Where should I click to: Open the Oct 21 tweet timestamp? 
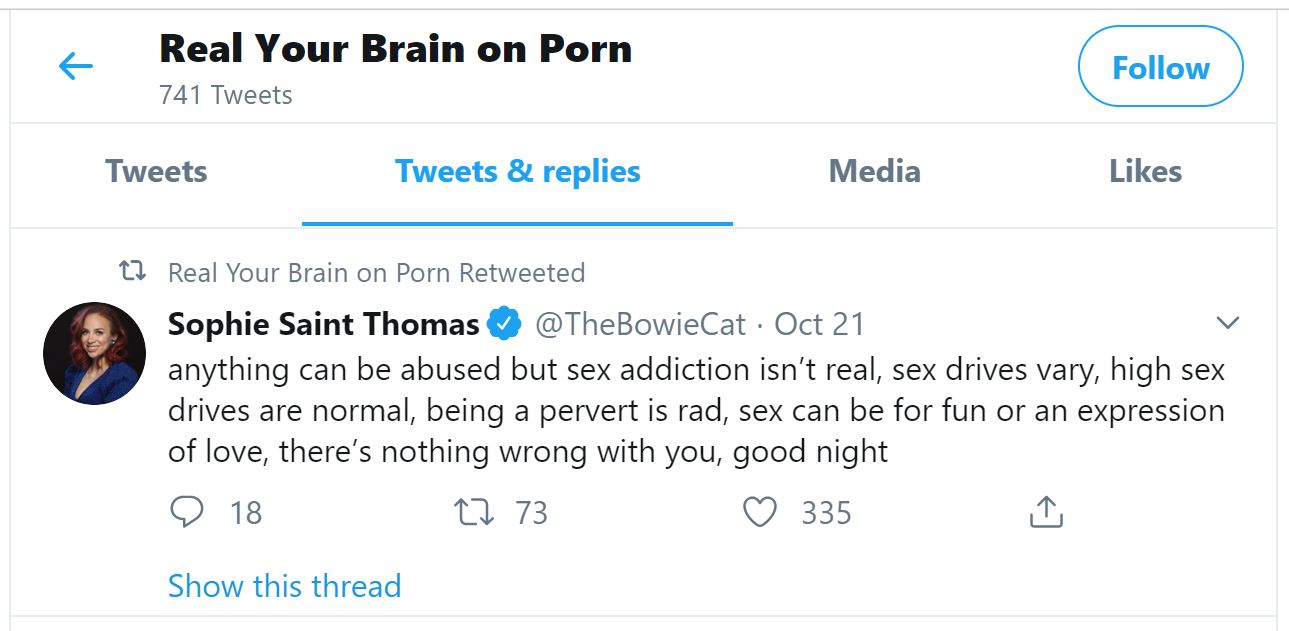(x=819, y=324)
